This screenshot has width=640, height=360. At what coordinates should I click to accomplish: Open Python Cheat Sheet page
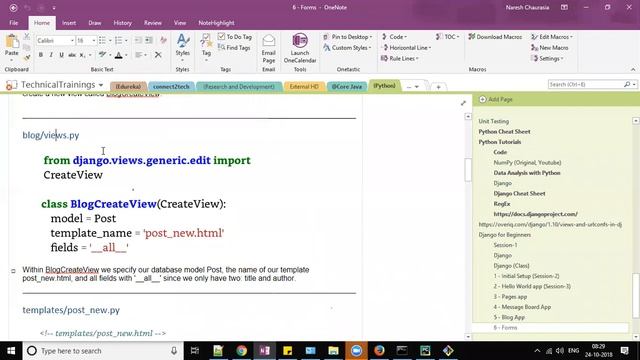click(x=504, y=131)
